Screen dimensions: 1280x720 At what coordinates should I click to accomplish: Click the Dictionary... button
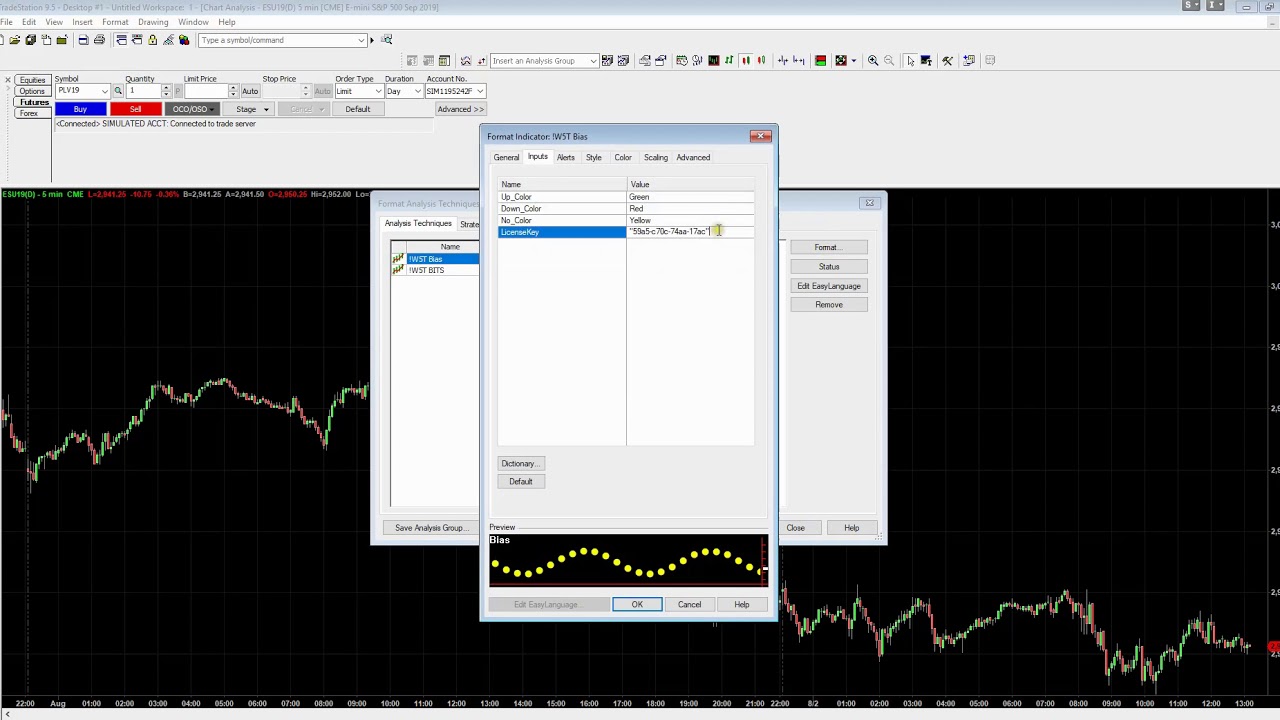[x=520, y=463]
